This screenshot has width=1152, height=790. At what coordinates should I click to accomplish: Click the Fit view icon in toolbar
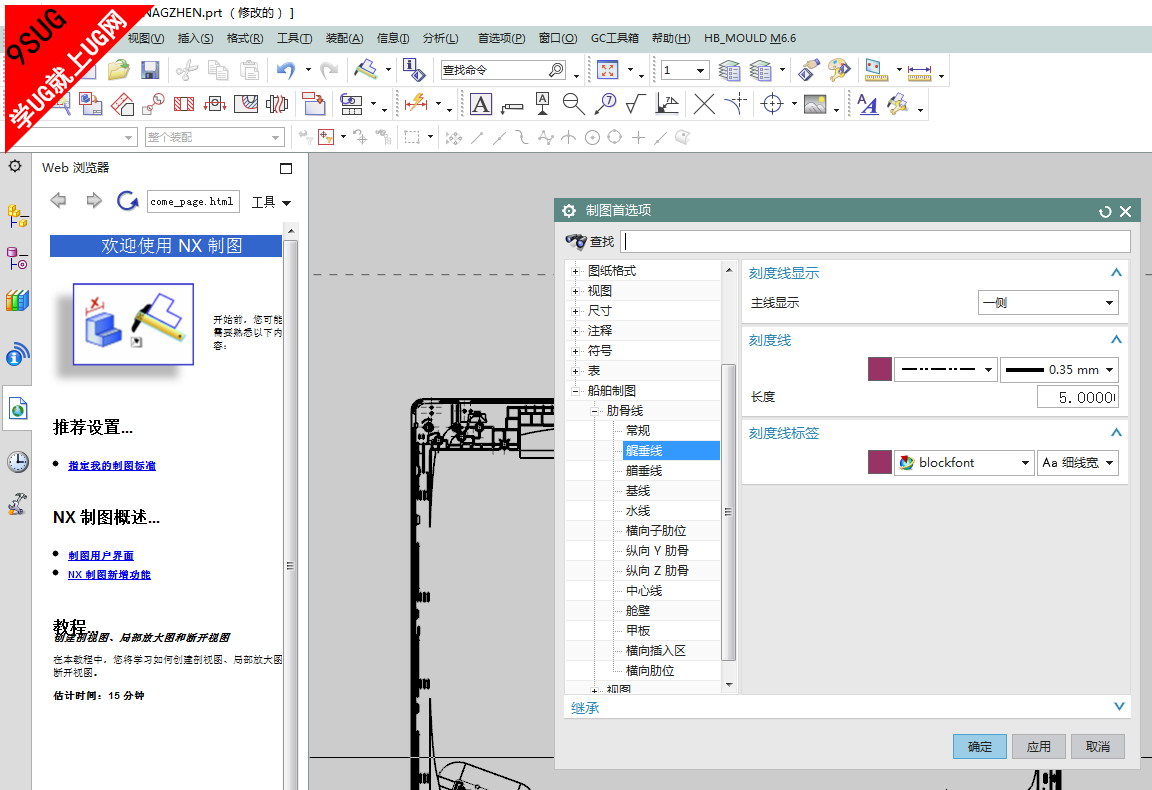(607, 71)
